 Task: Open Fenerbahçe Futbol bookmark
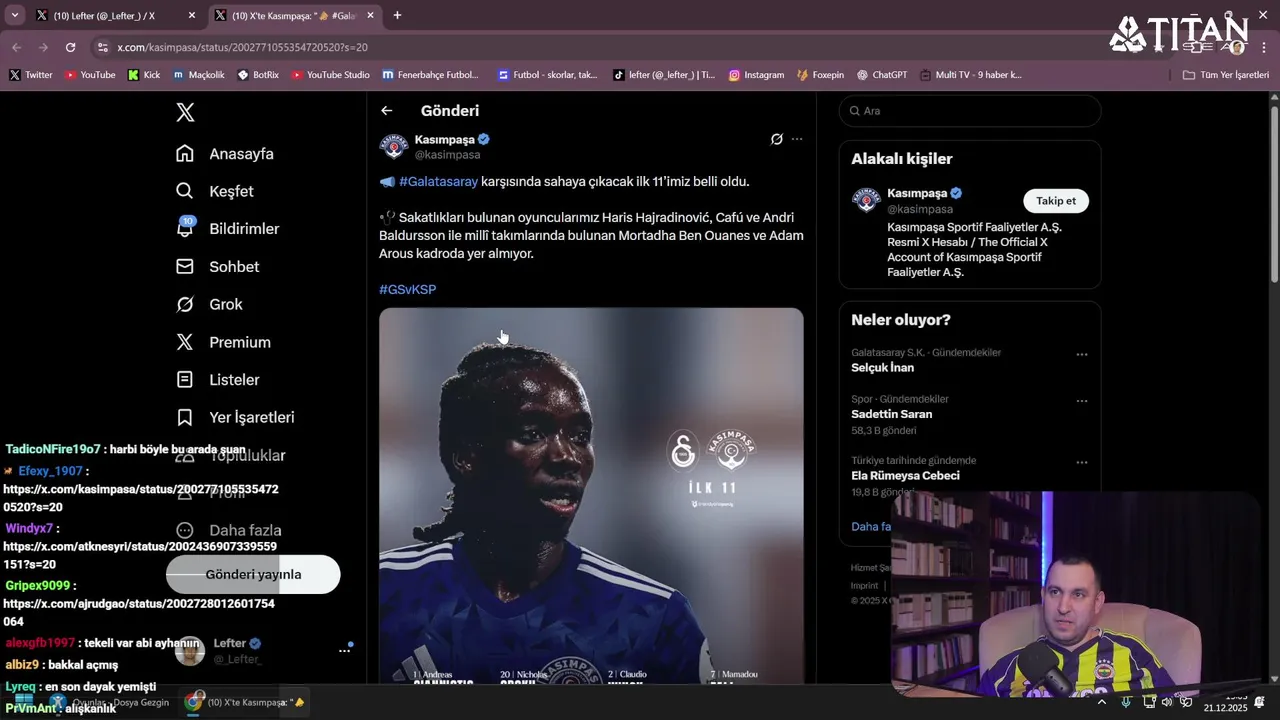click(430, 75)
